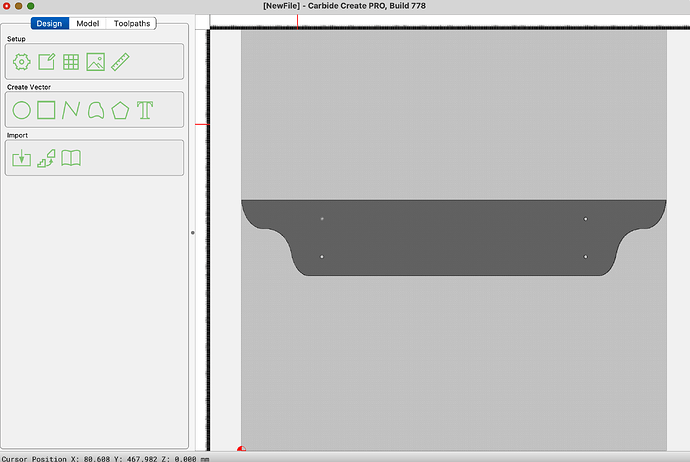
Task: Click the green zoom window button
Action: click(x=30, y=6)
